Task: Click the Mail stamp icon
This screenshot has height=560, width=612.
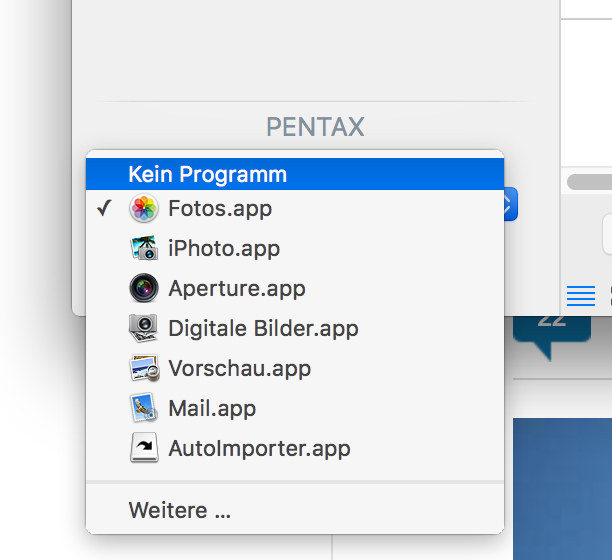Action: click(144, 408)
